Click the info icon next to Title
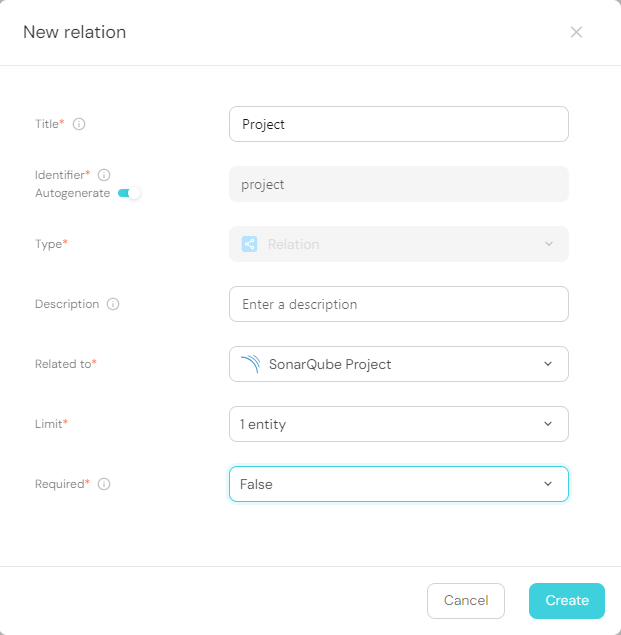This screenshot has width=621, height=635. click(79, 124)
